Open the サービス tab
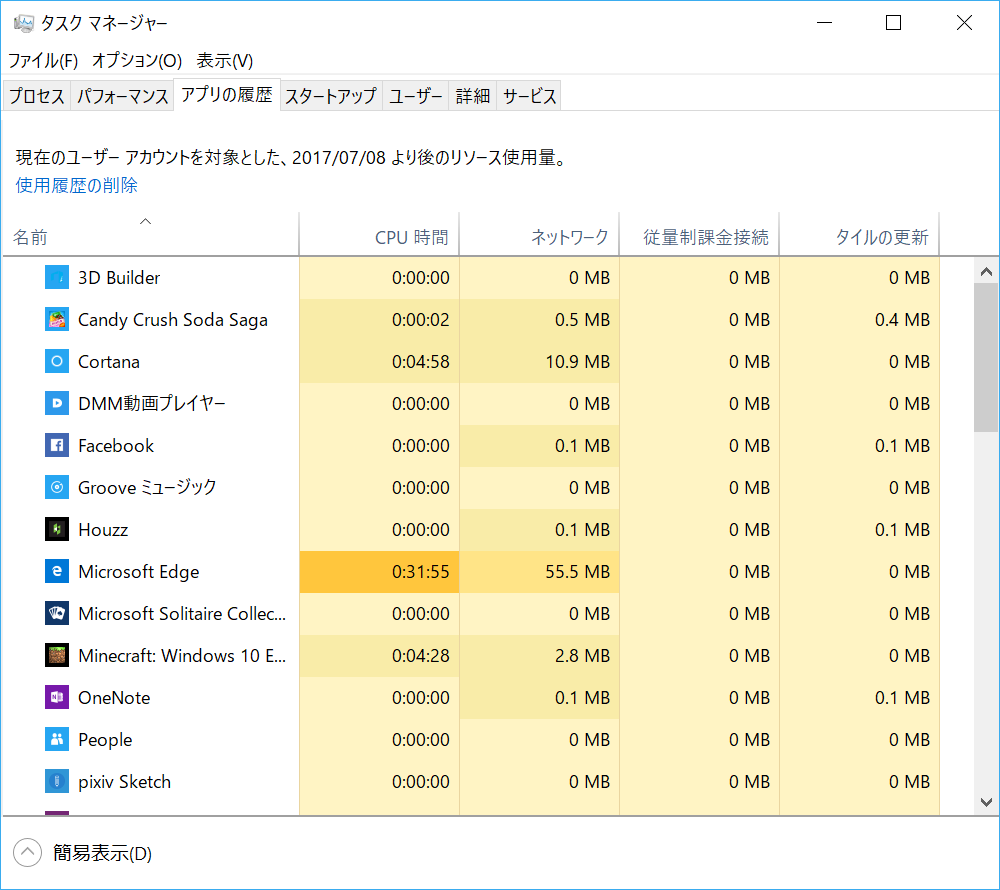The height and width of the screenshot is (890, 1000). coord(529,96)
